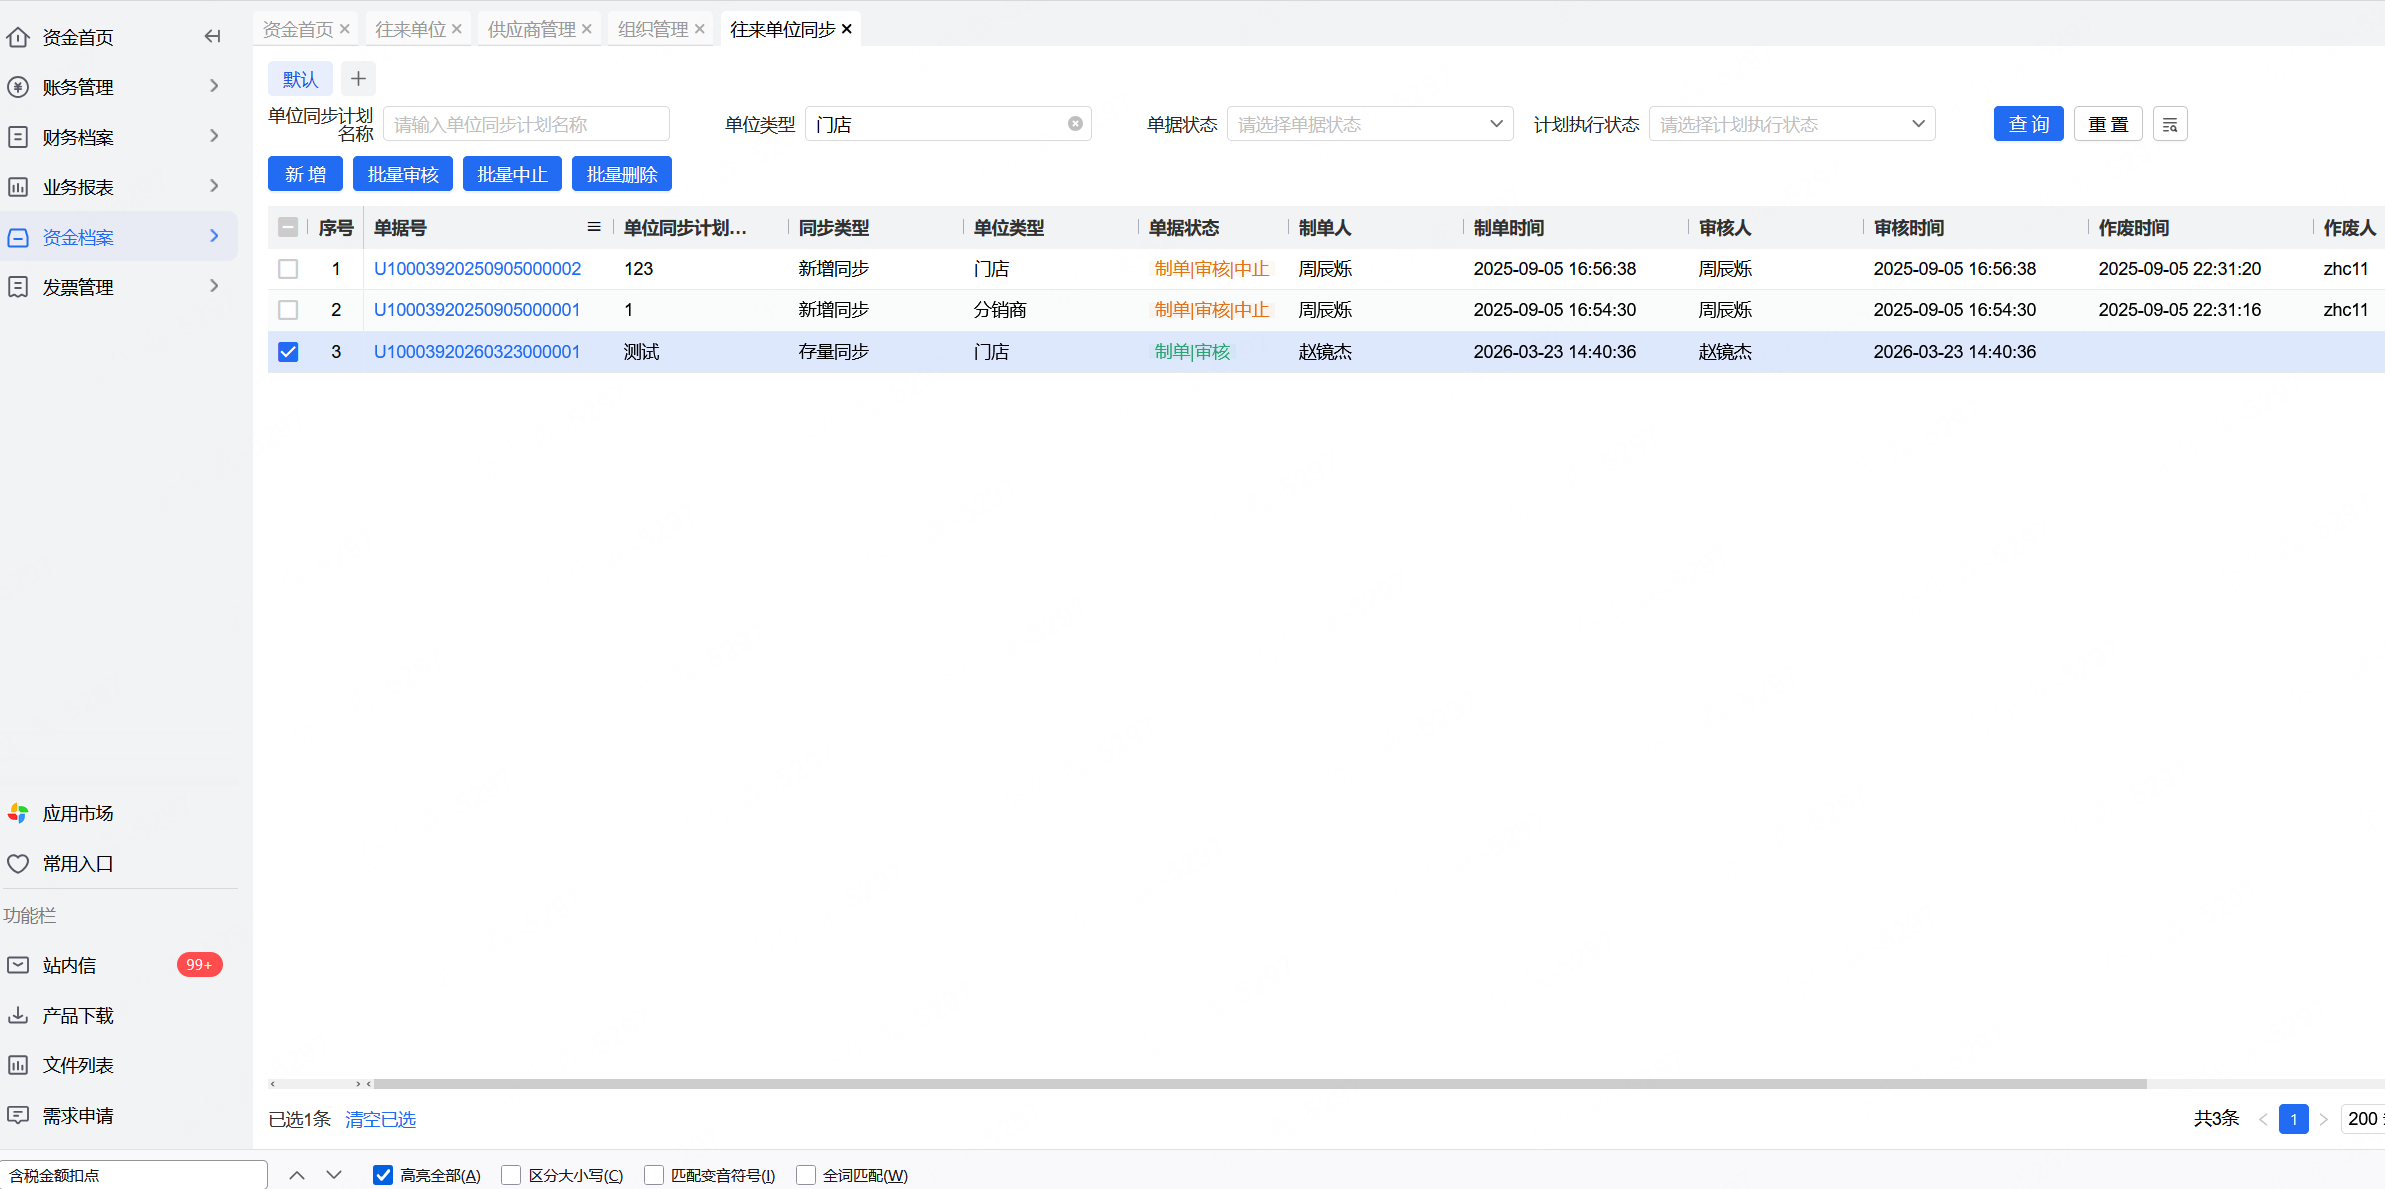
Task: Go to previous search match arrow
Action: coord(297,1175)
